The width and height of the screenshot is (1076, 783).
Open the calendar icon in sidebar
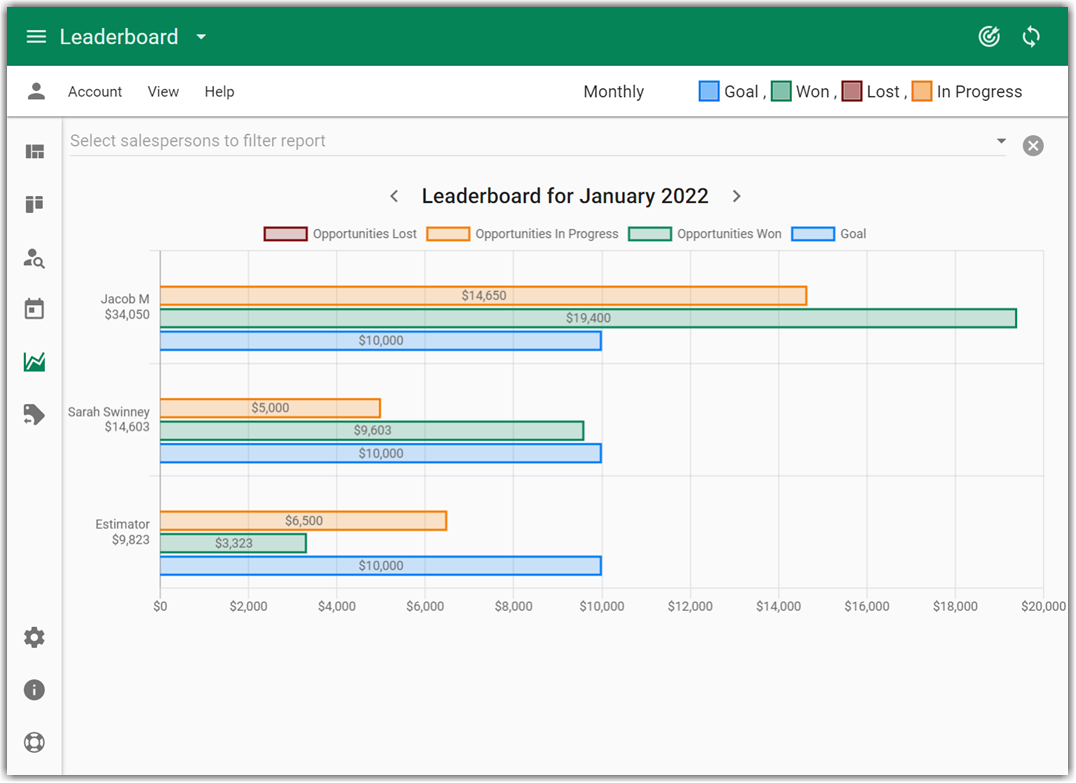pyautogui.click(x=34, y=309)
